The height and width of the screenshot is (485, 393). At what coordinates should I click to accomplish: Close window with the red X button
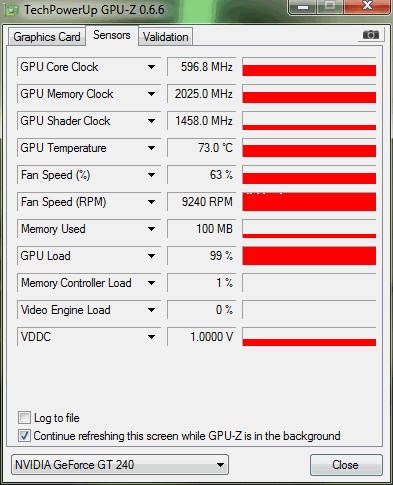click(367, 6)
